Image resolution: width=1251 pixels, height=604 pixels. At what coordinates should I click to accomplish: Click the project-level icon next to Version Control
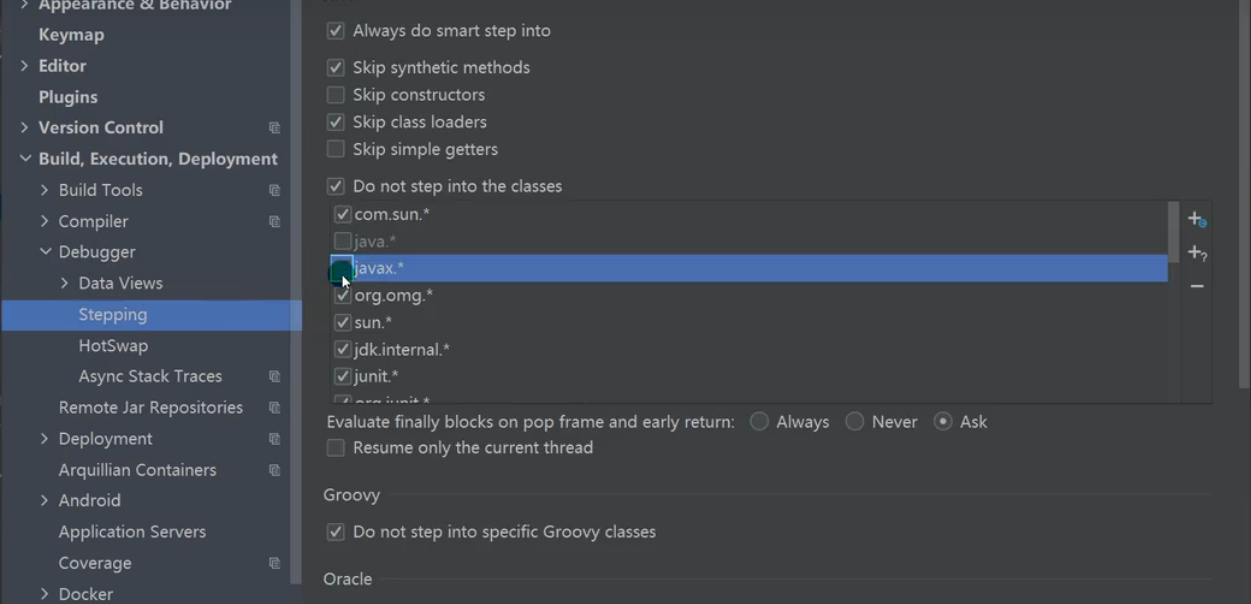(274, 128)
